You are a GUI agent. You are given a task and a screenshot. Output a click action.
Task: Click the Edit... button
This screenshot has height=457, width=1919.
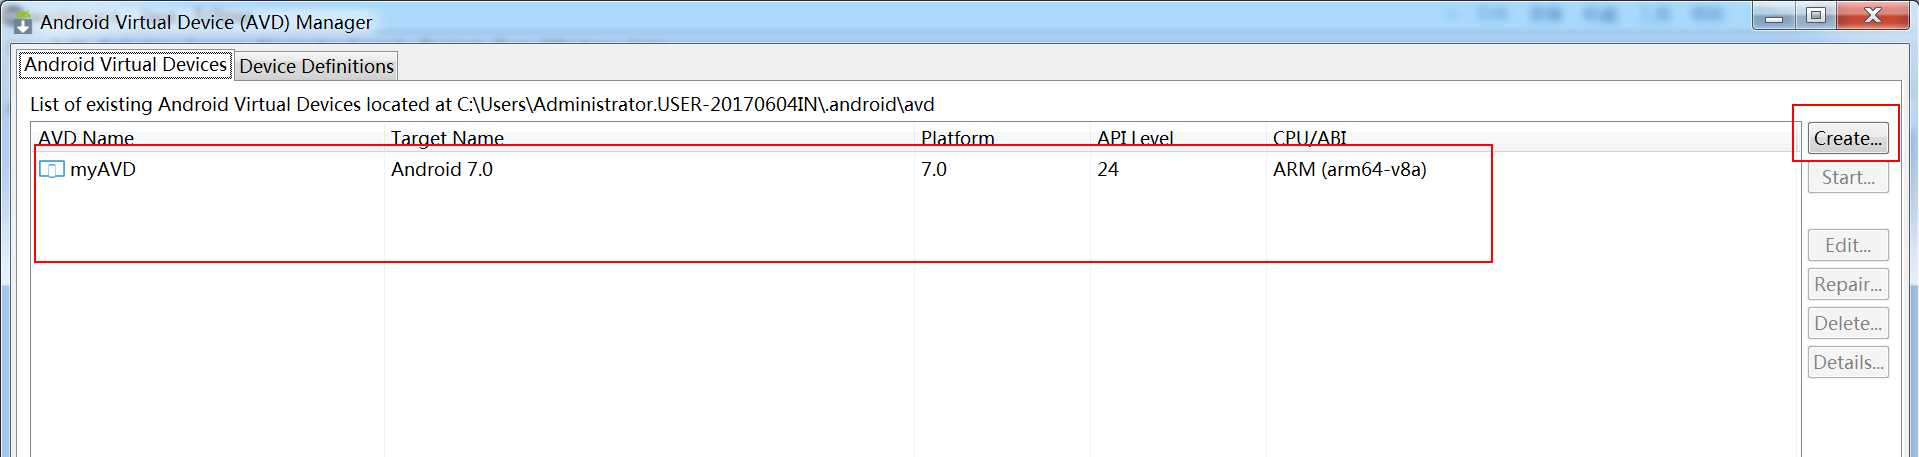(x=1848, y=245)
